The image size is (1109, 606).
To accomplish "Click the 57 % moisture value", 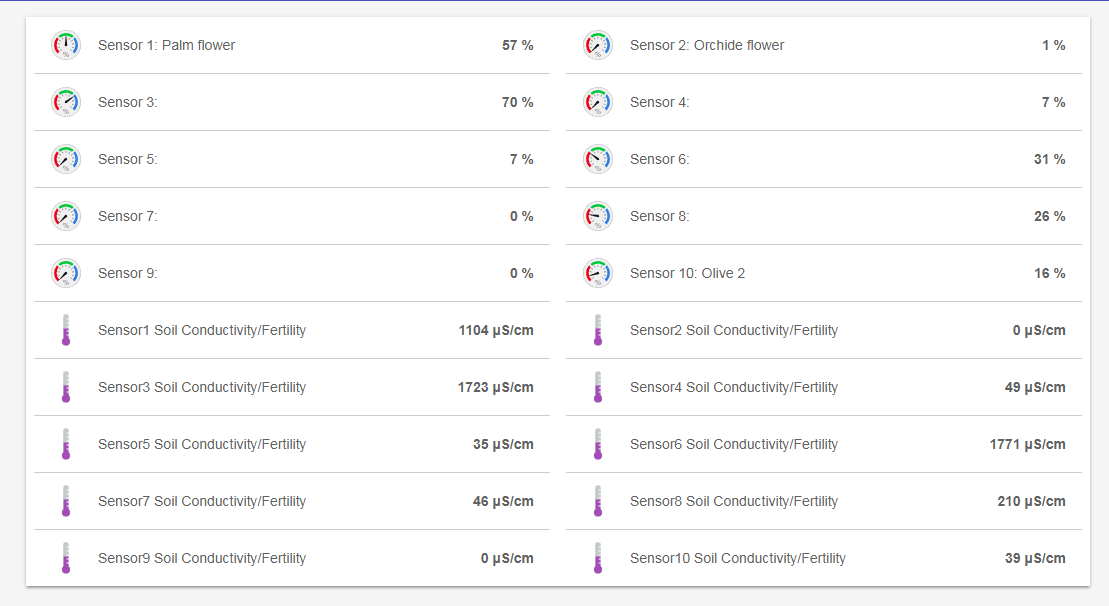I will pos(517,45).
